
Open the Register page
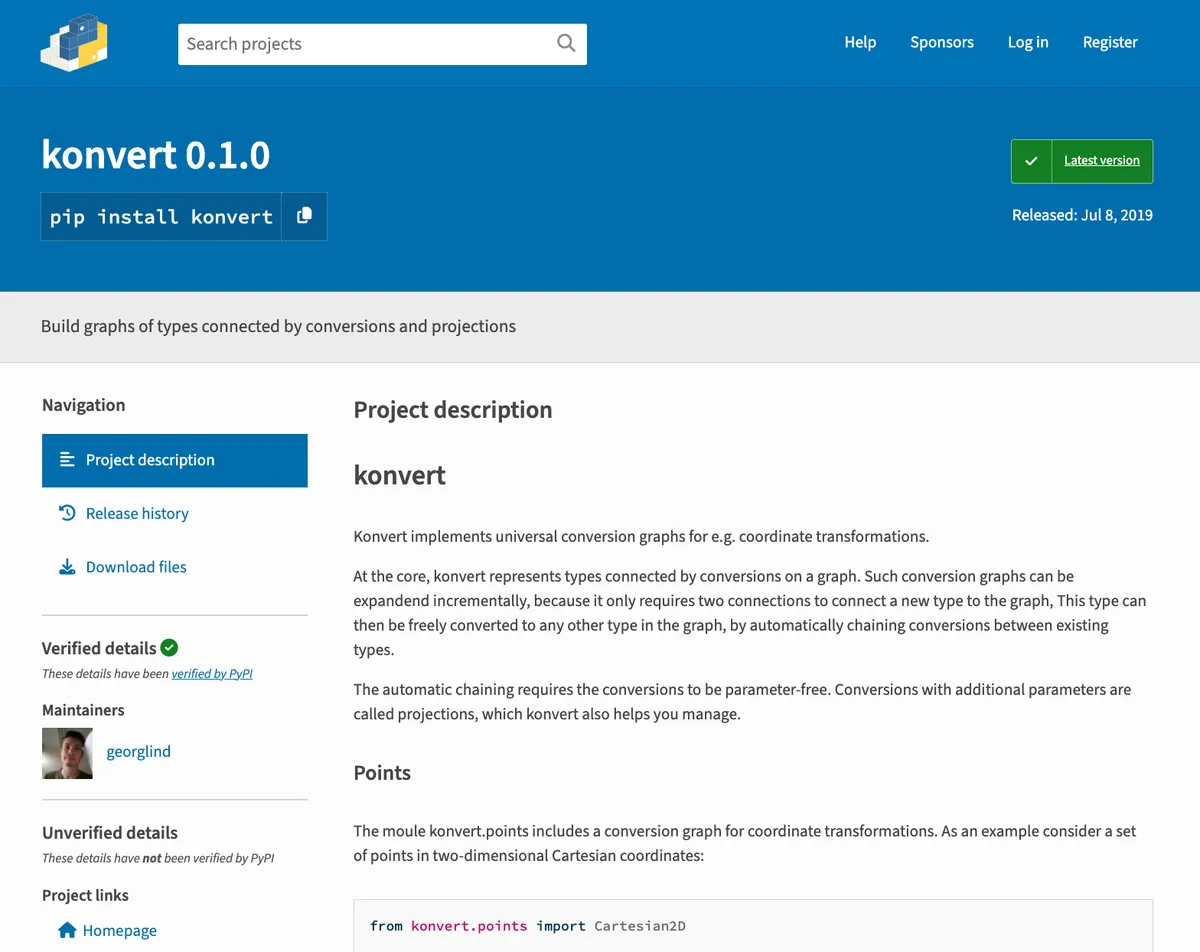pyautogui.click(x=1110, y=42)
